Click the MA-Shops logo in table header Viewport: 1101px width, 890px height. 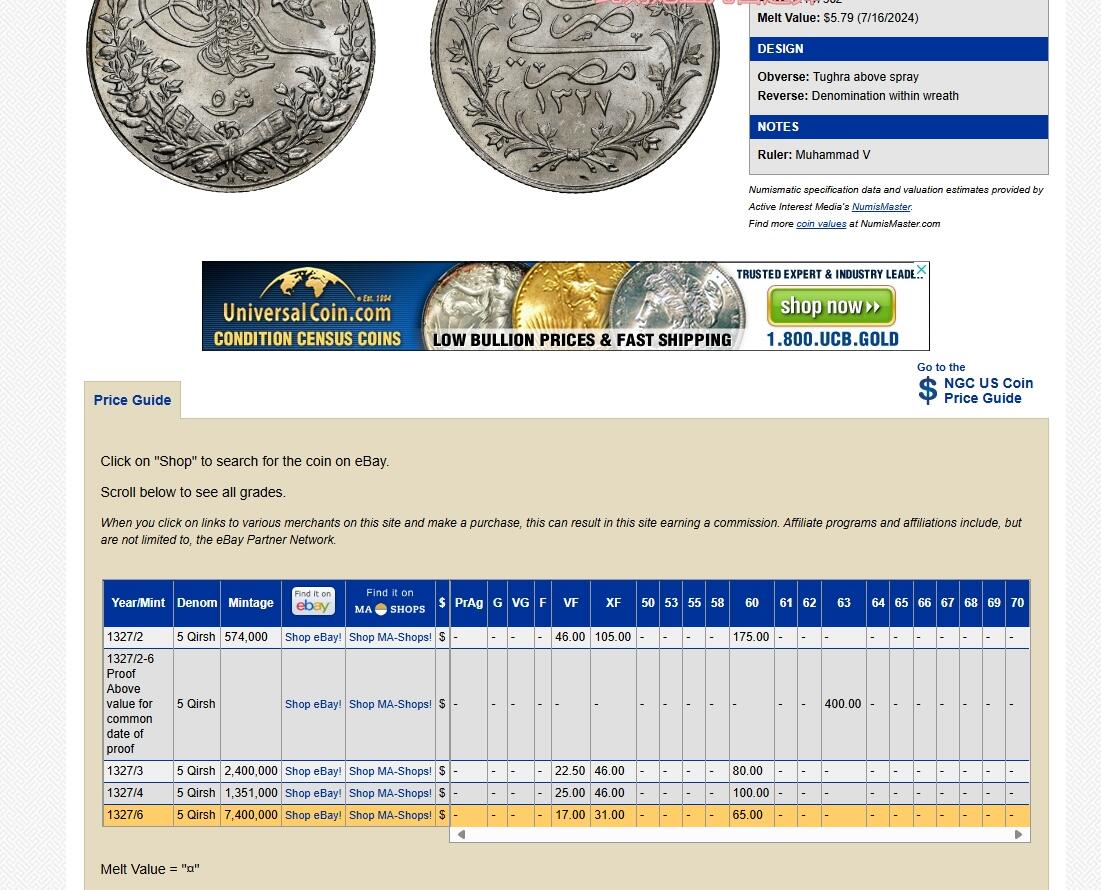(x=390, y=602)
